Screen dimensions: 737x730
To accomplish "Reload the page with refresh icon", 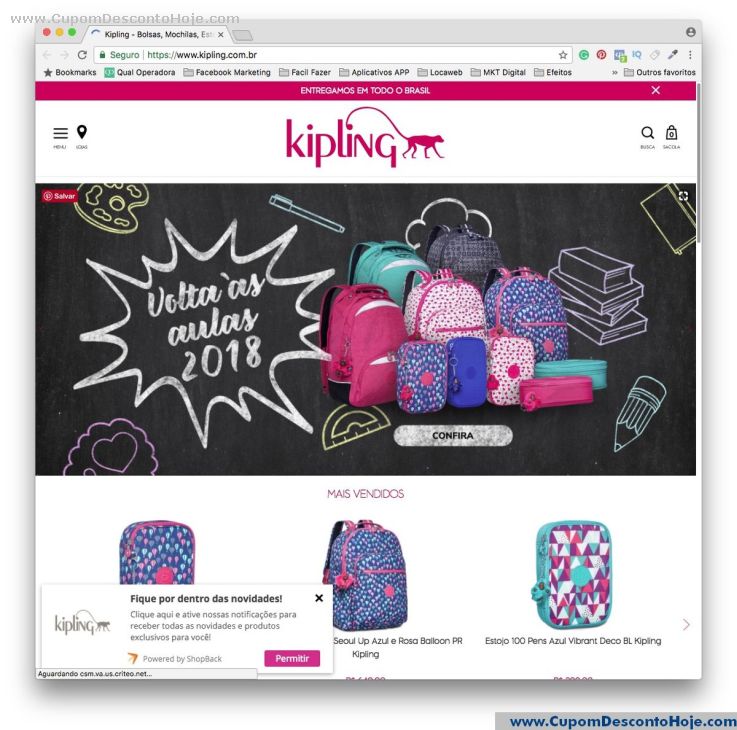I will pos(82,55).
